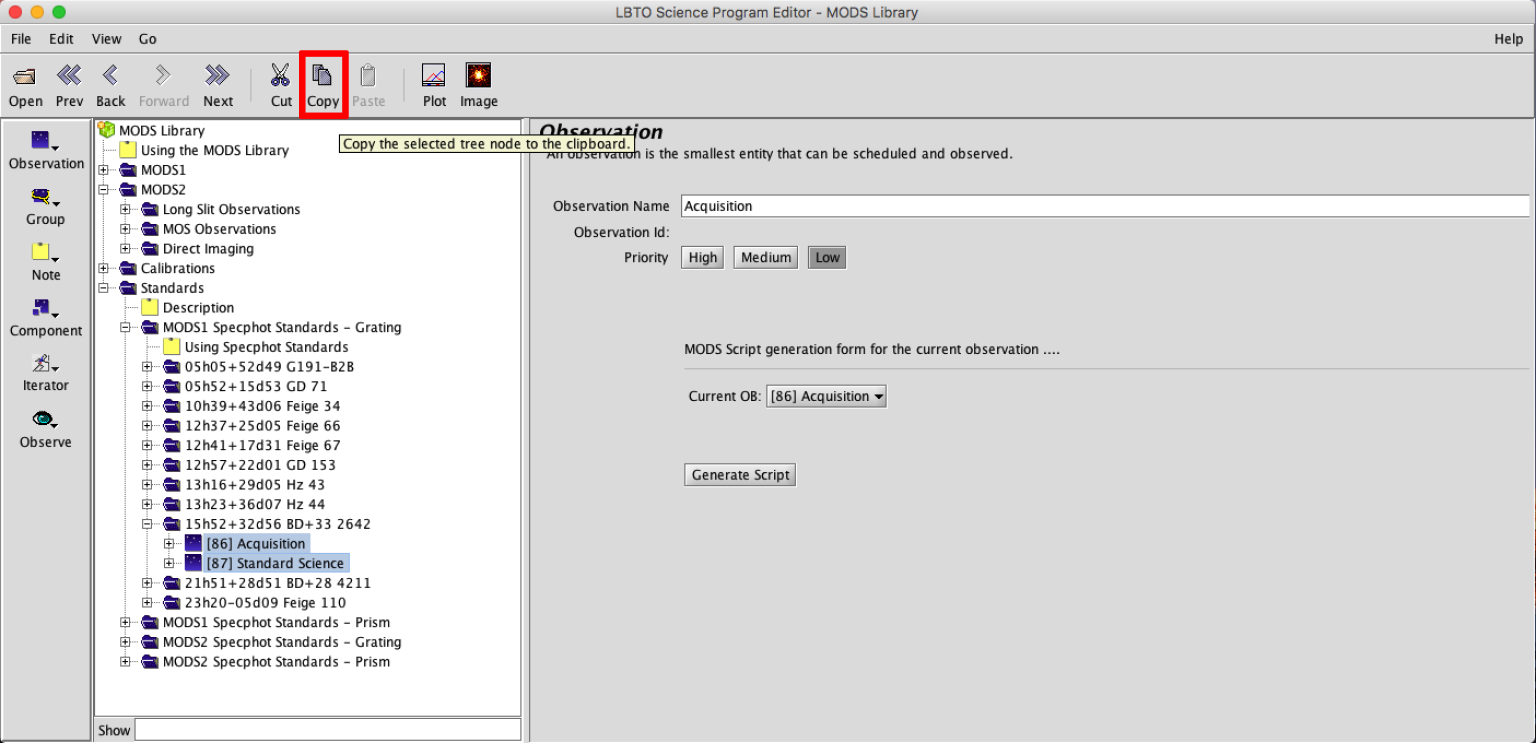Select 23h20-05d09 Feige 110 row
Screen dimensions: 1536x743
pyautogui.click(x=265, y=603)
